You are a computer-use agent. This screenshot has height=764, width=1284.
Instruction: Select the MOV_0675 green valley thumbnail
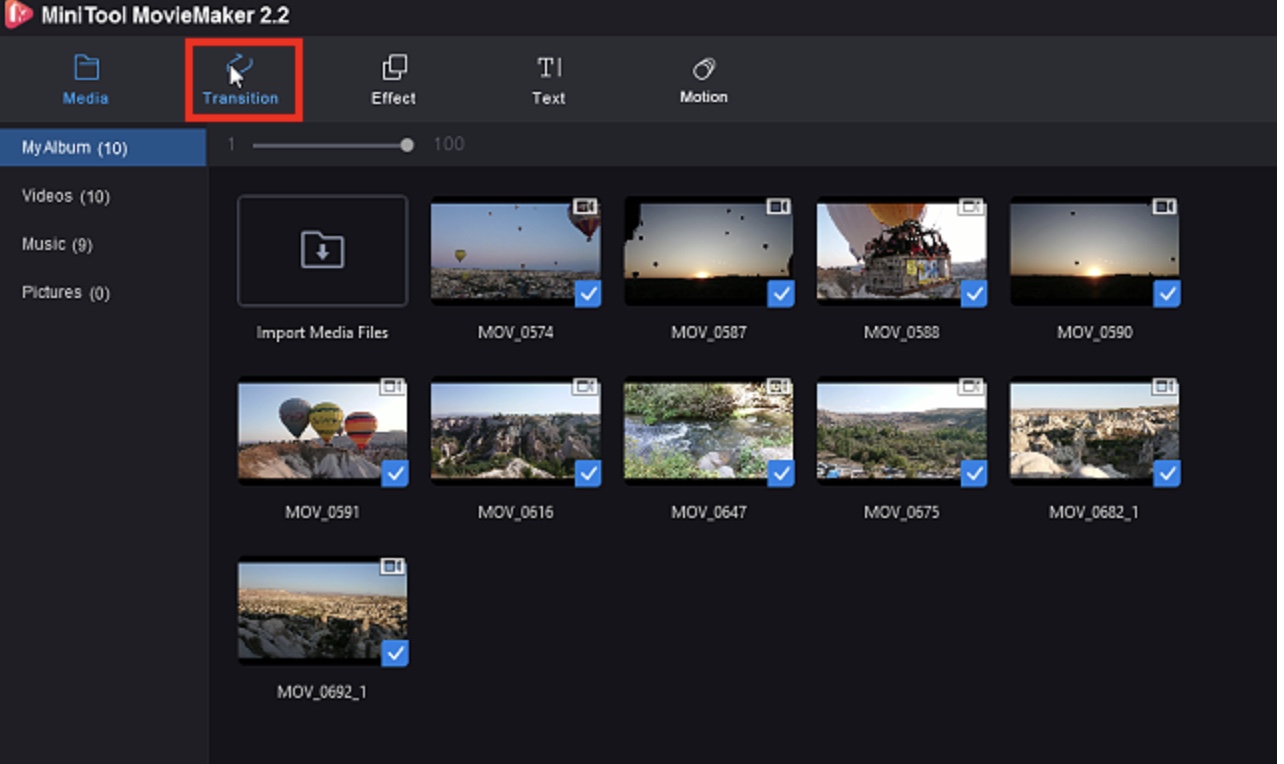pos(902,430)
